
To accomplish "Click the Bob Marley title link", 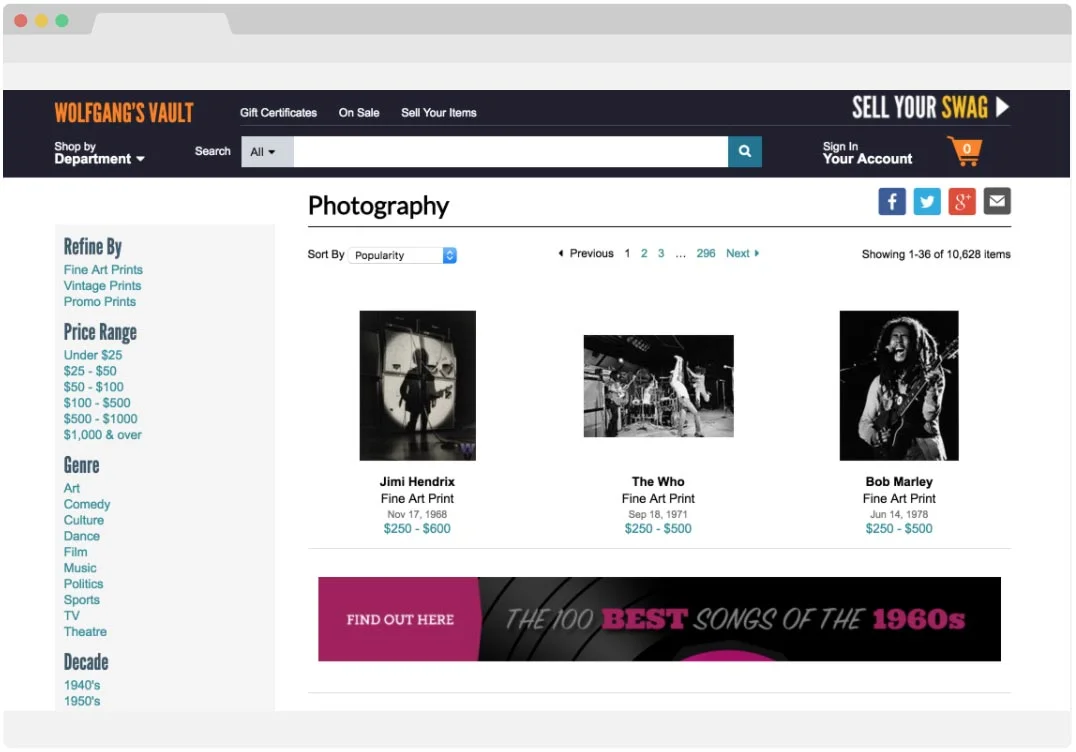I will pyautogui.click(x=899, y=482).
